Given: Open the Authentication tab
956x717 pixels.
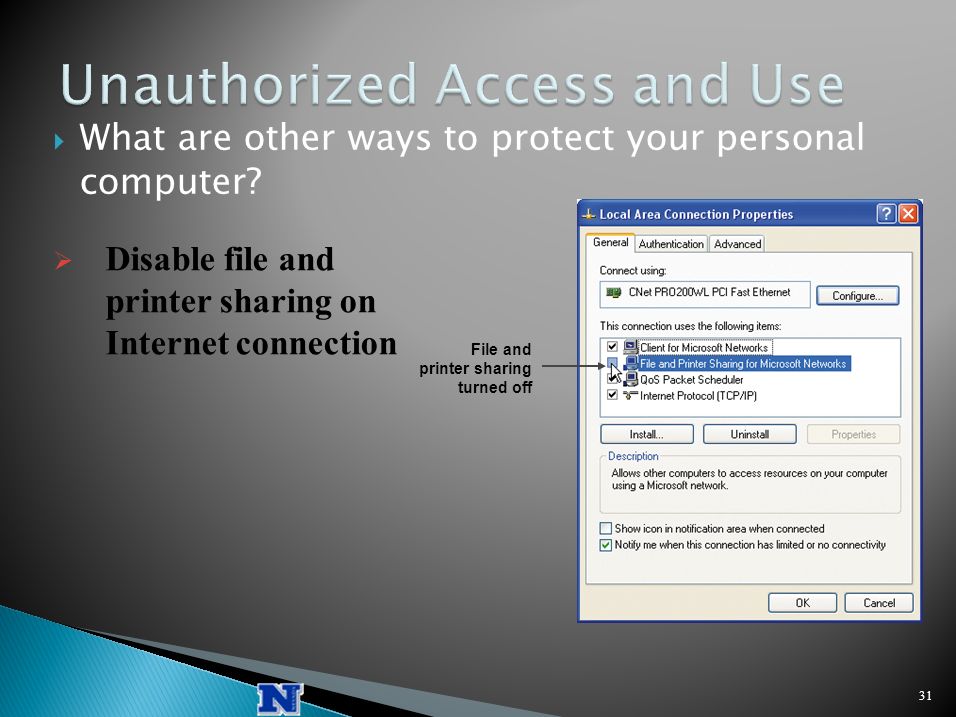Looking at the screenshot, I should 671,244.
